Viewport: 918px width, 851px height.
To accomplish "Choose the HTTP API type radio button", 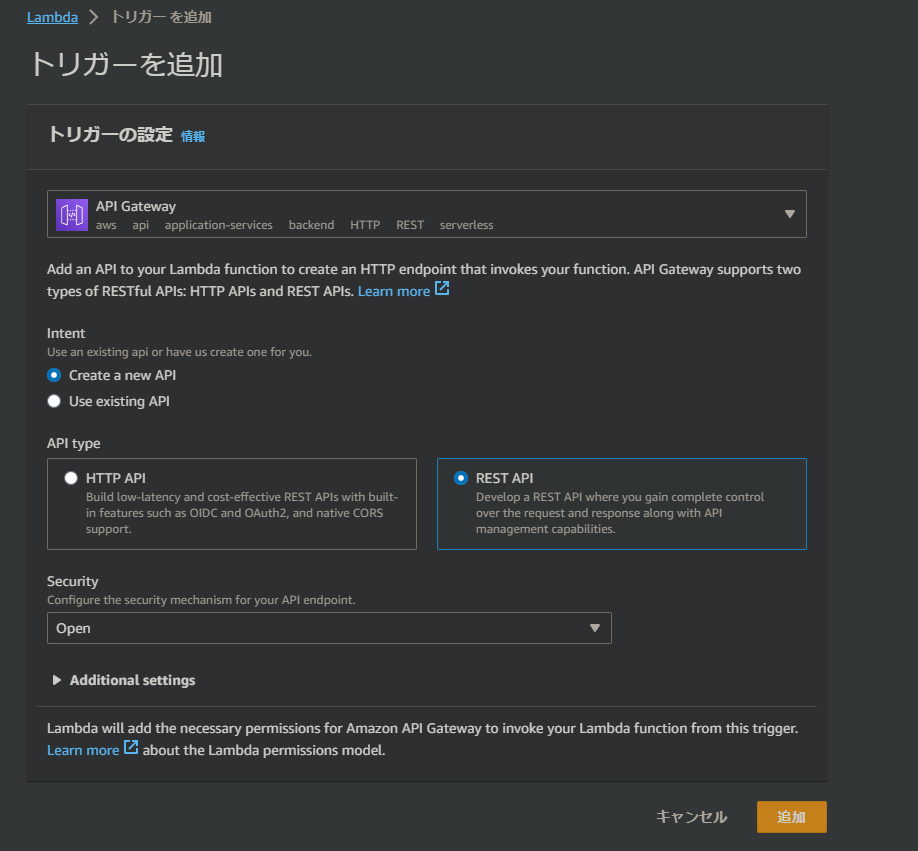I will click(x=71, y=478).
